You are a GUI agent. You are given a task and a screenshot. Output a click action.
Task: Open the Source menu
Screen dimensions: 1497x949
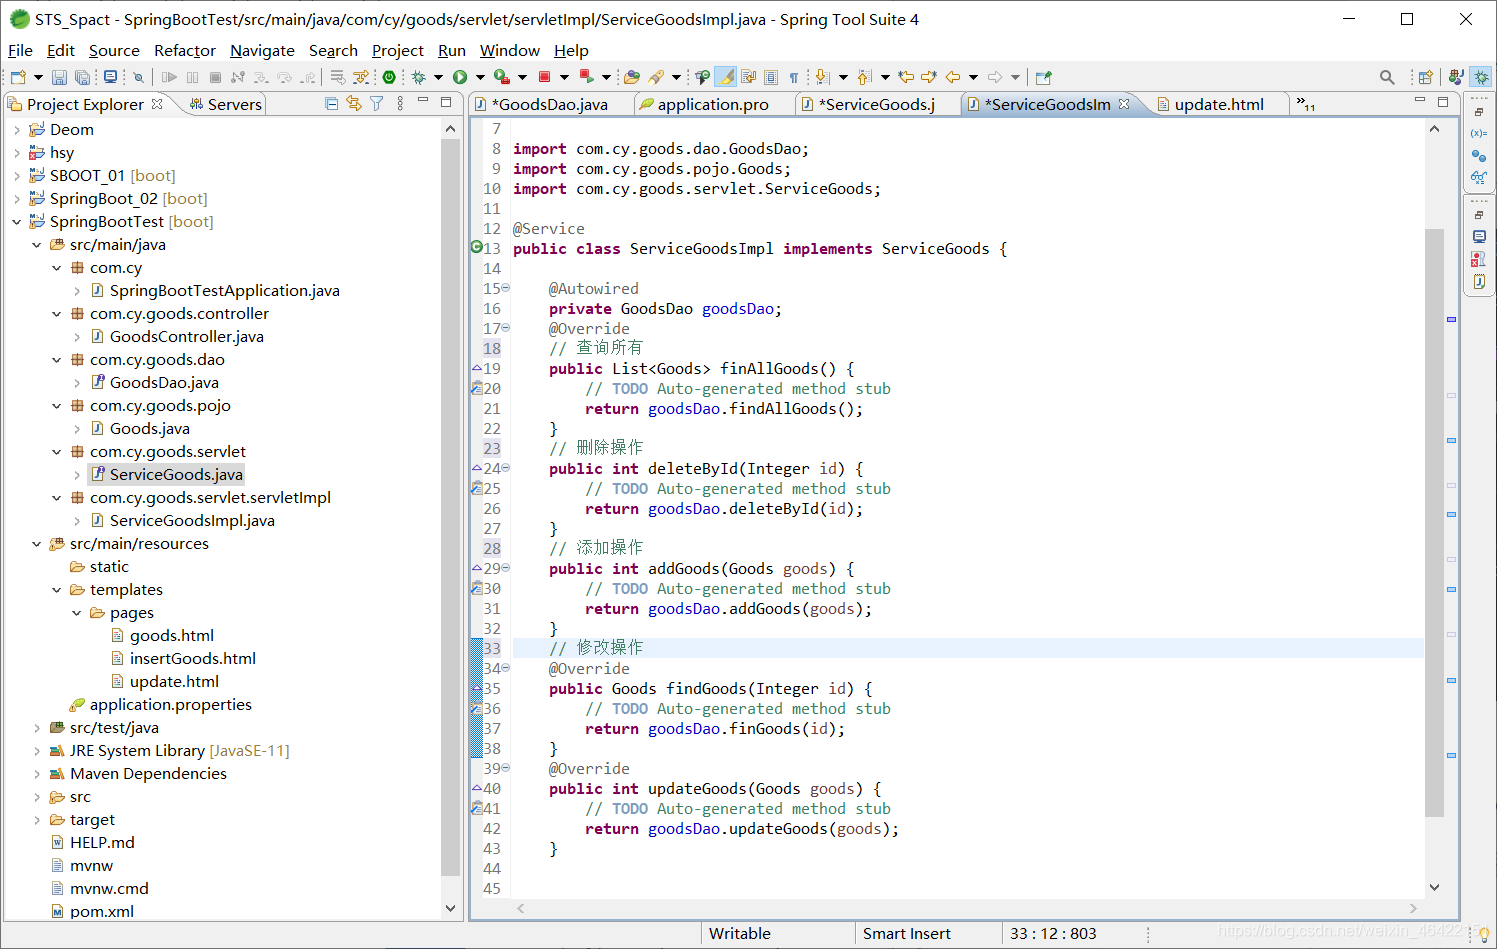(x=114, y=50)
